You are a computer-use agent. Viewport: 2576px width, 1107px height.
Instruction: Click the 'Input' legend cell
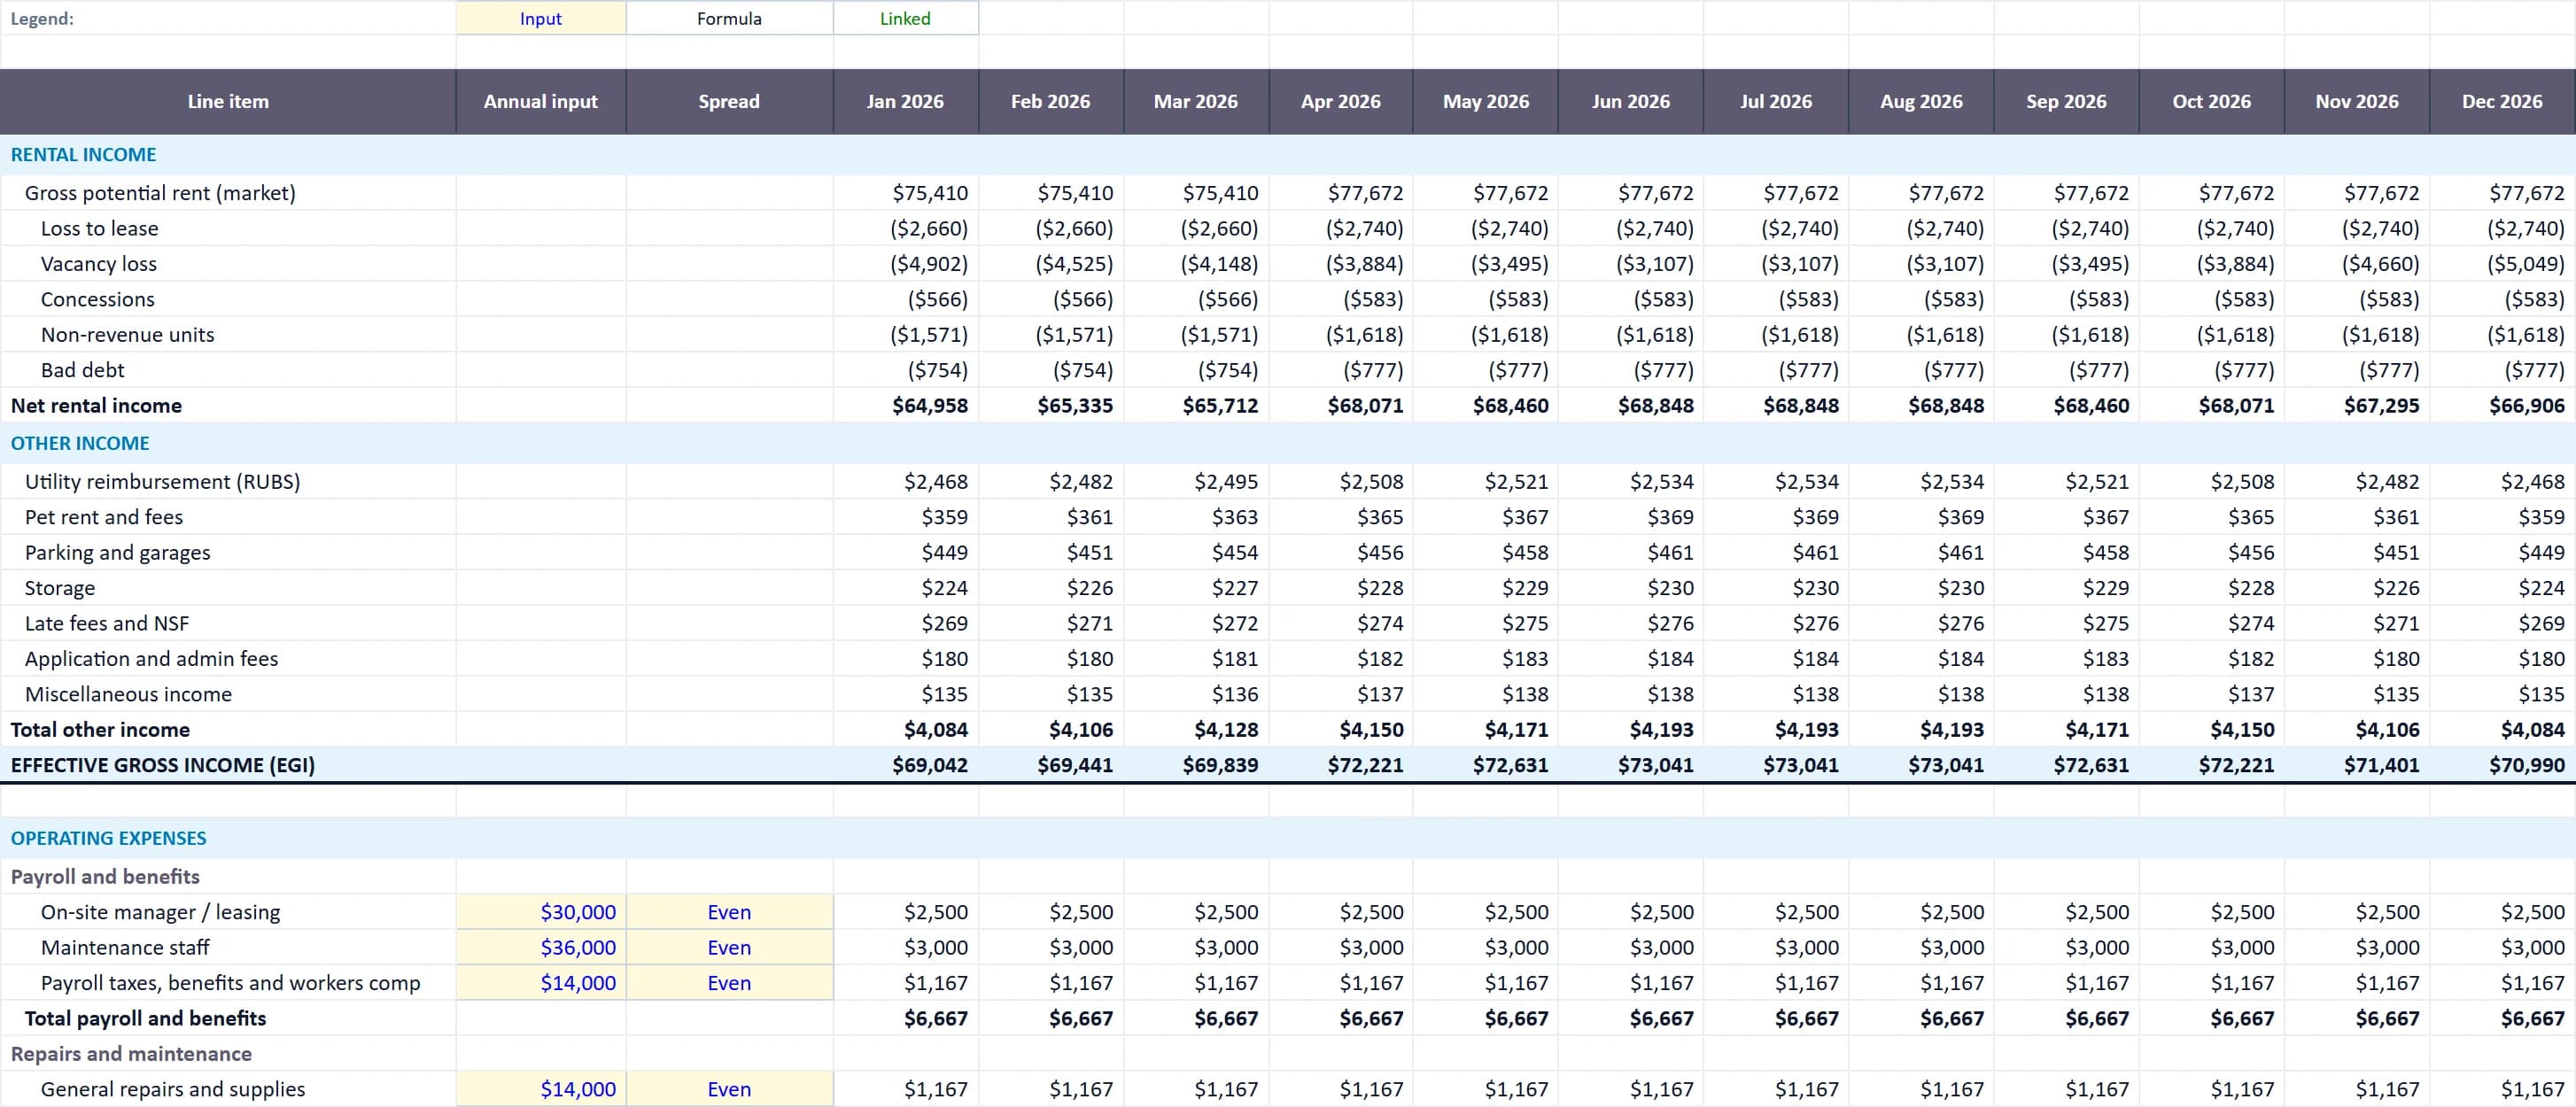[541, 18]
